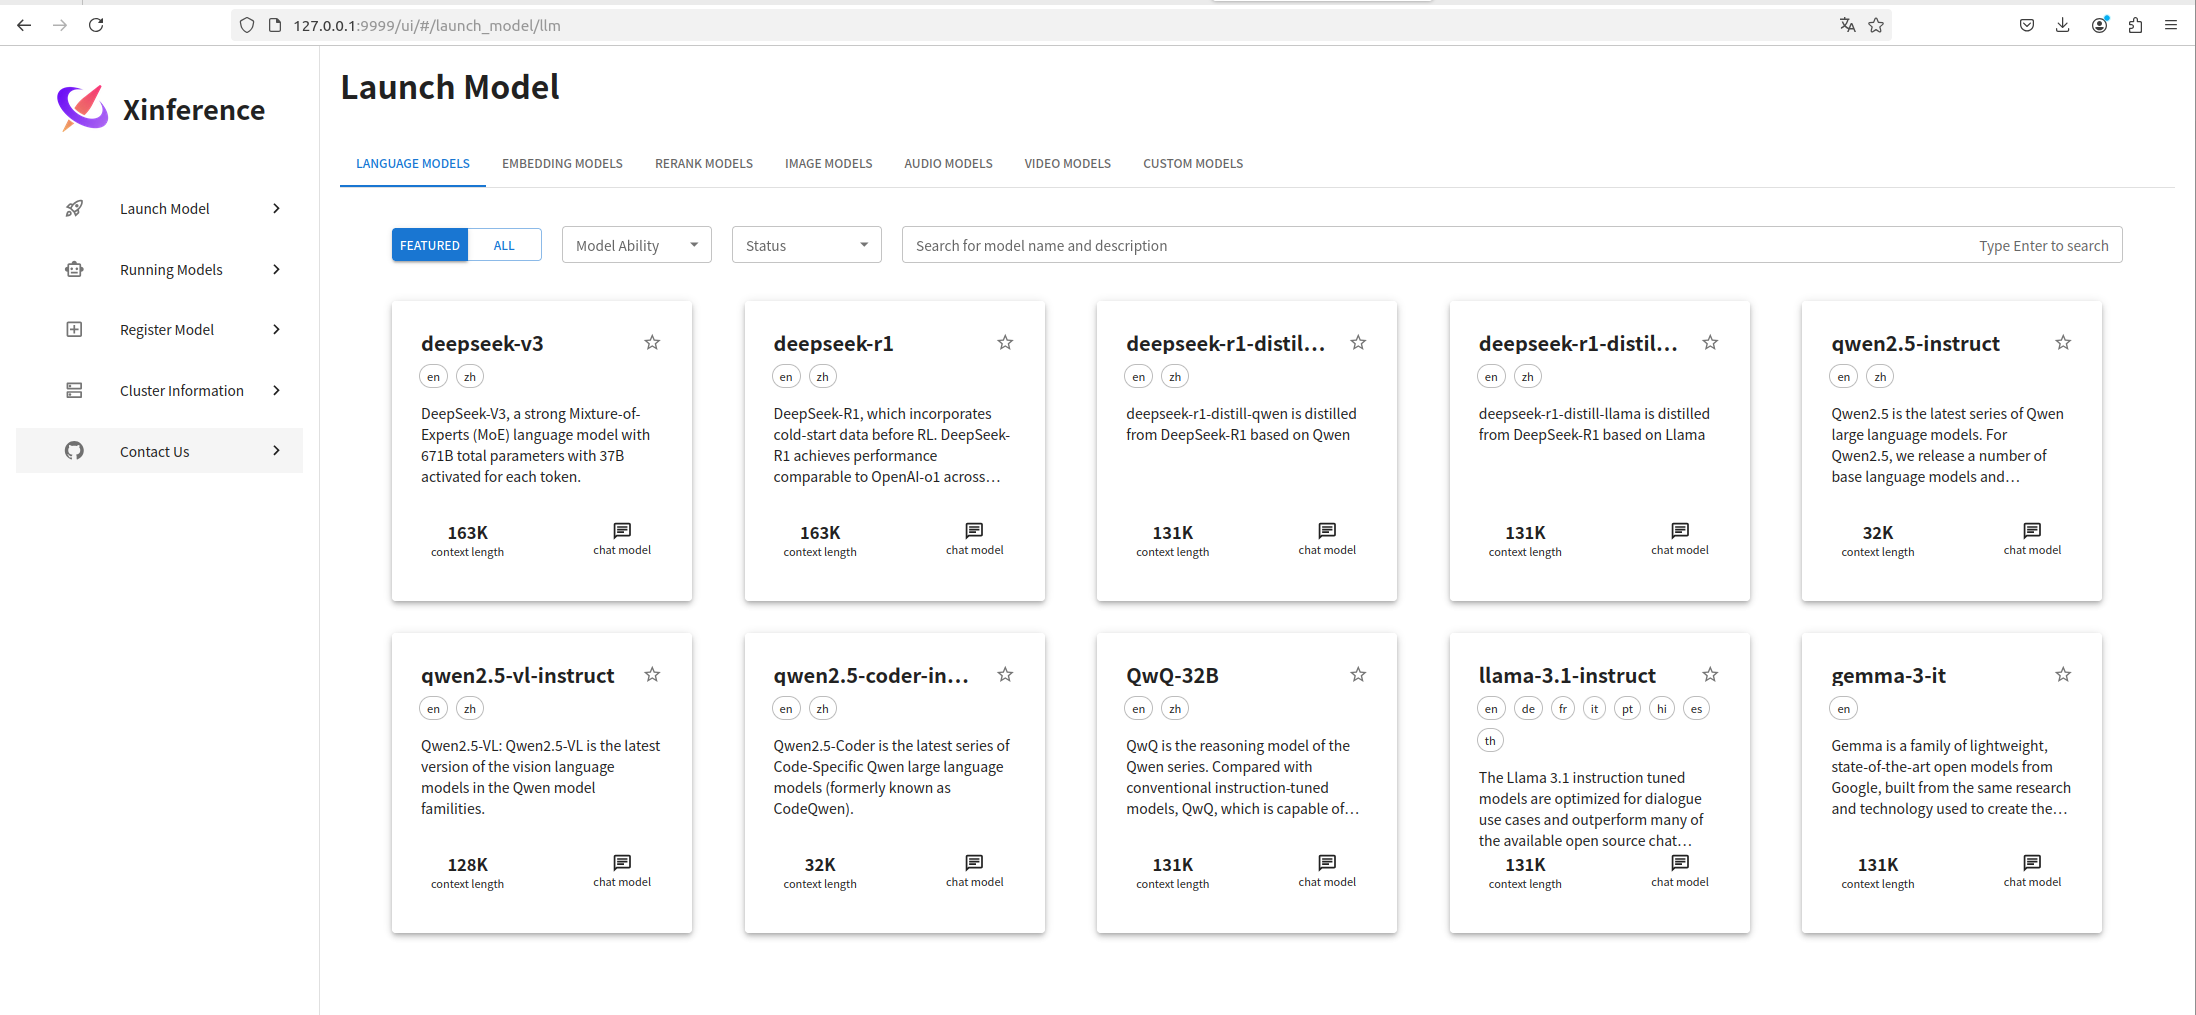2196x1015 pixels.
Task: Click the Running Models robot icon
Action: click(x=74, y=269)
